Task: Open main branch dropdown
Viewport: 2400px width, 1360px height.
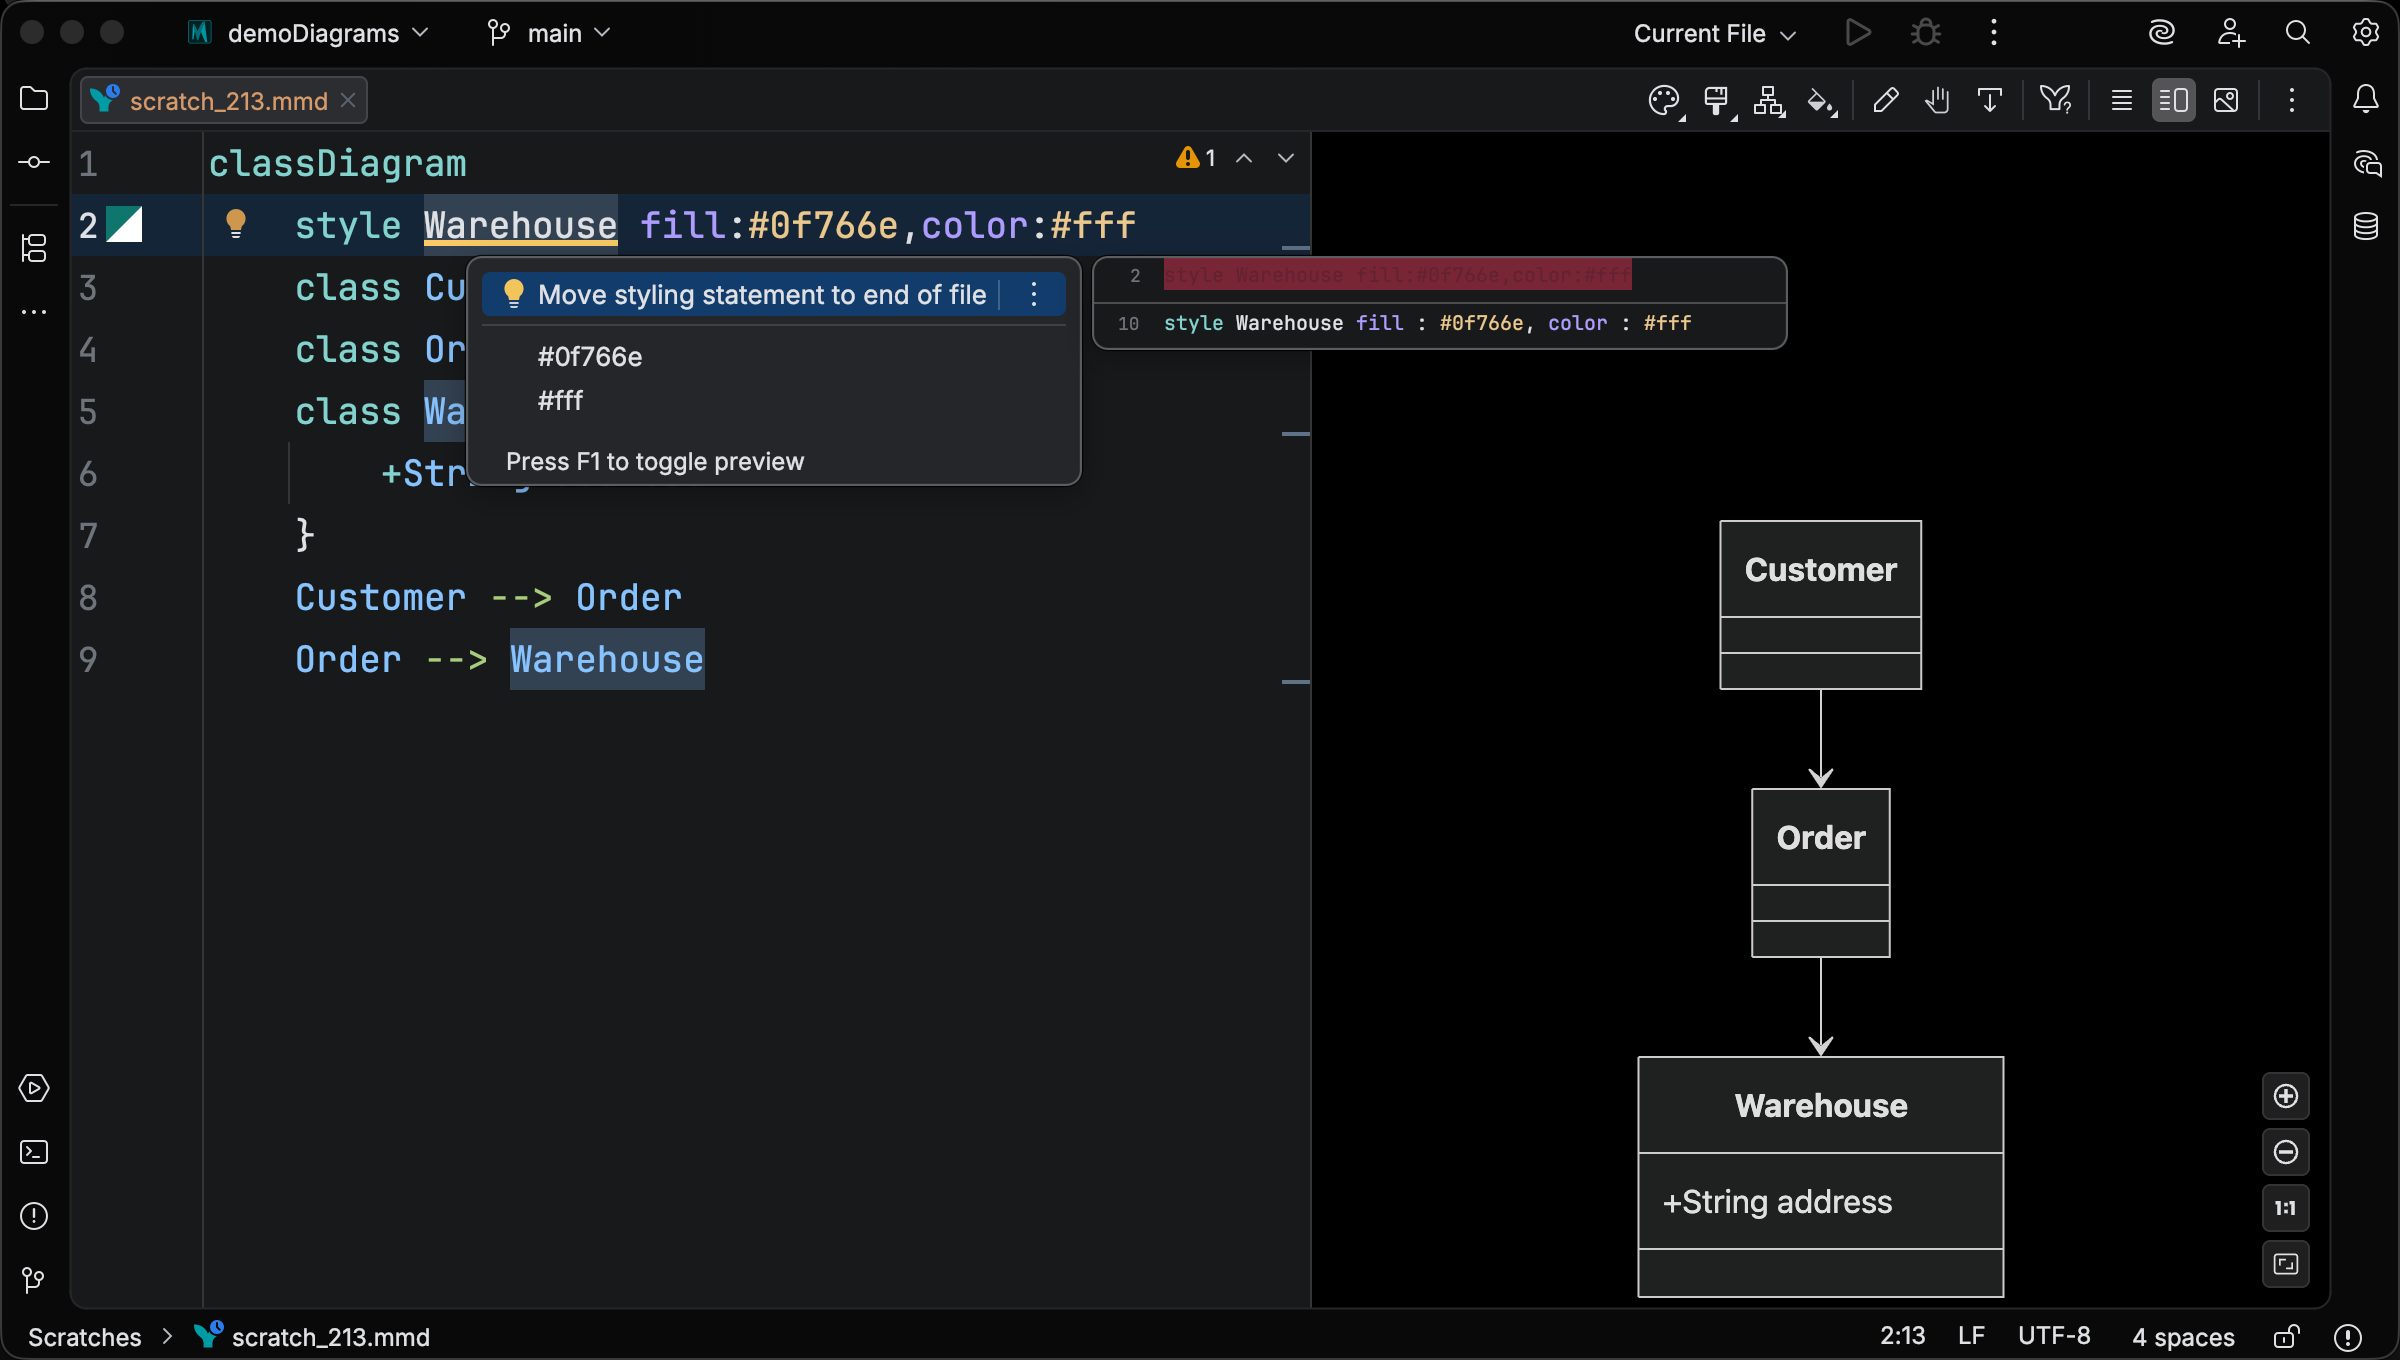Action: click(549, 33)
